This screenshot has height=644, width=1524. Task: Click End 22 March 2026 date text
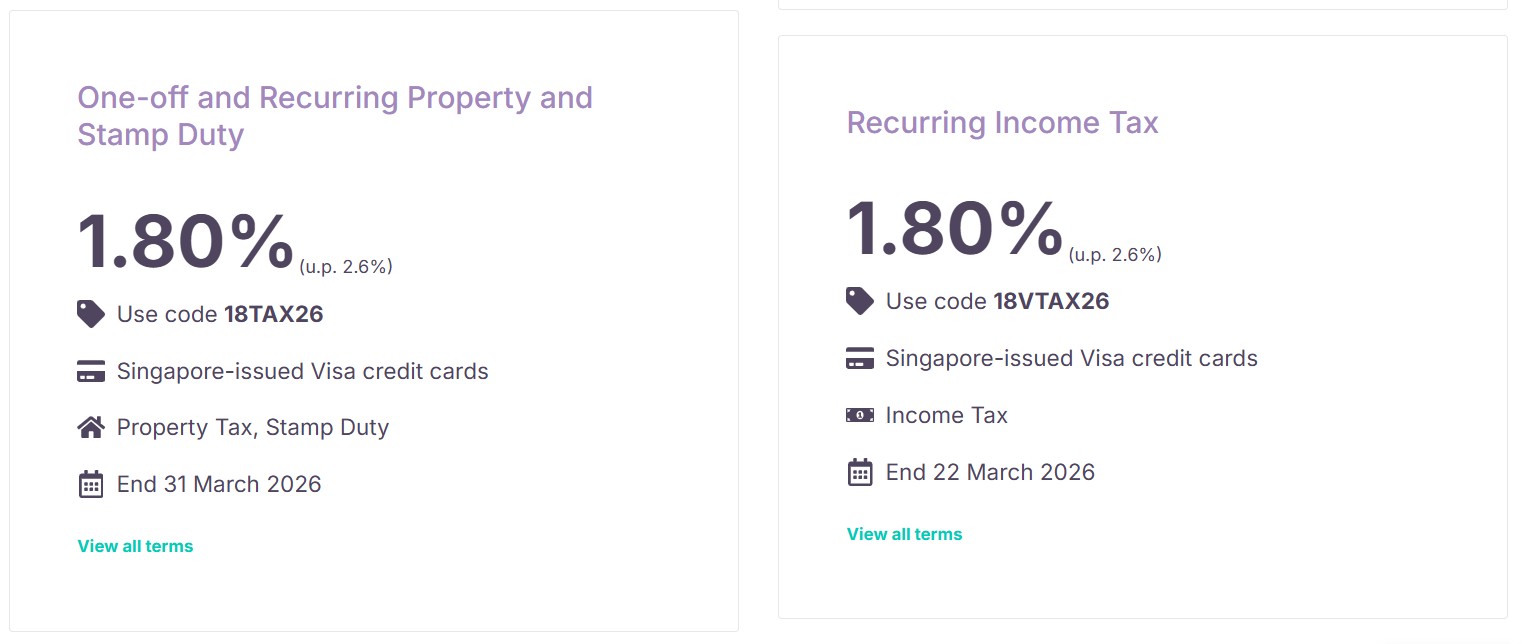point(990,472)
